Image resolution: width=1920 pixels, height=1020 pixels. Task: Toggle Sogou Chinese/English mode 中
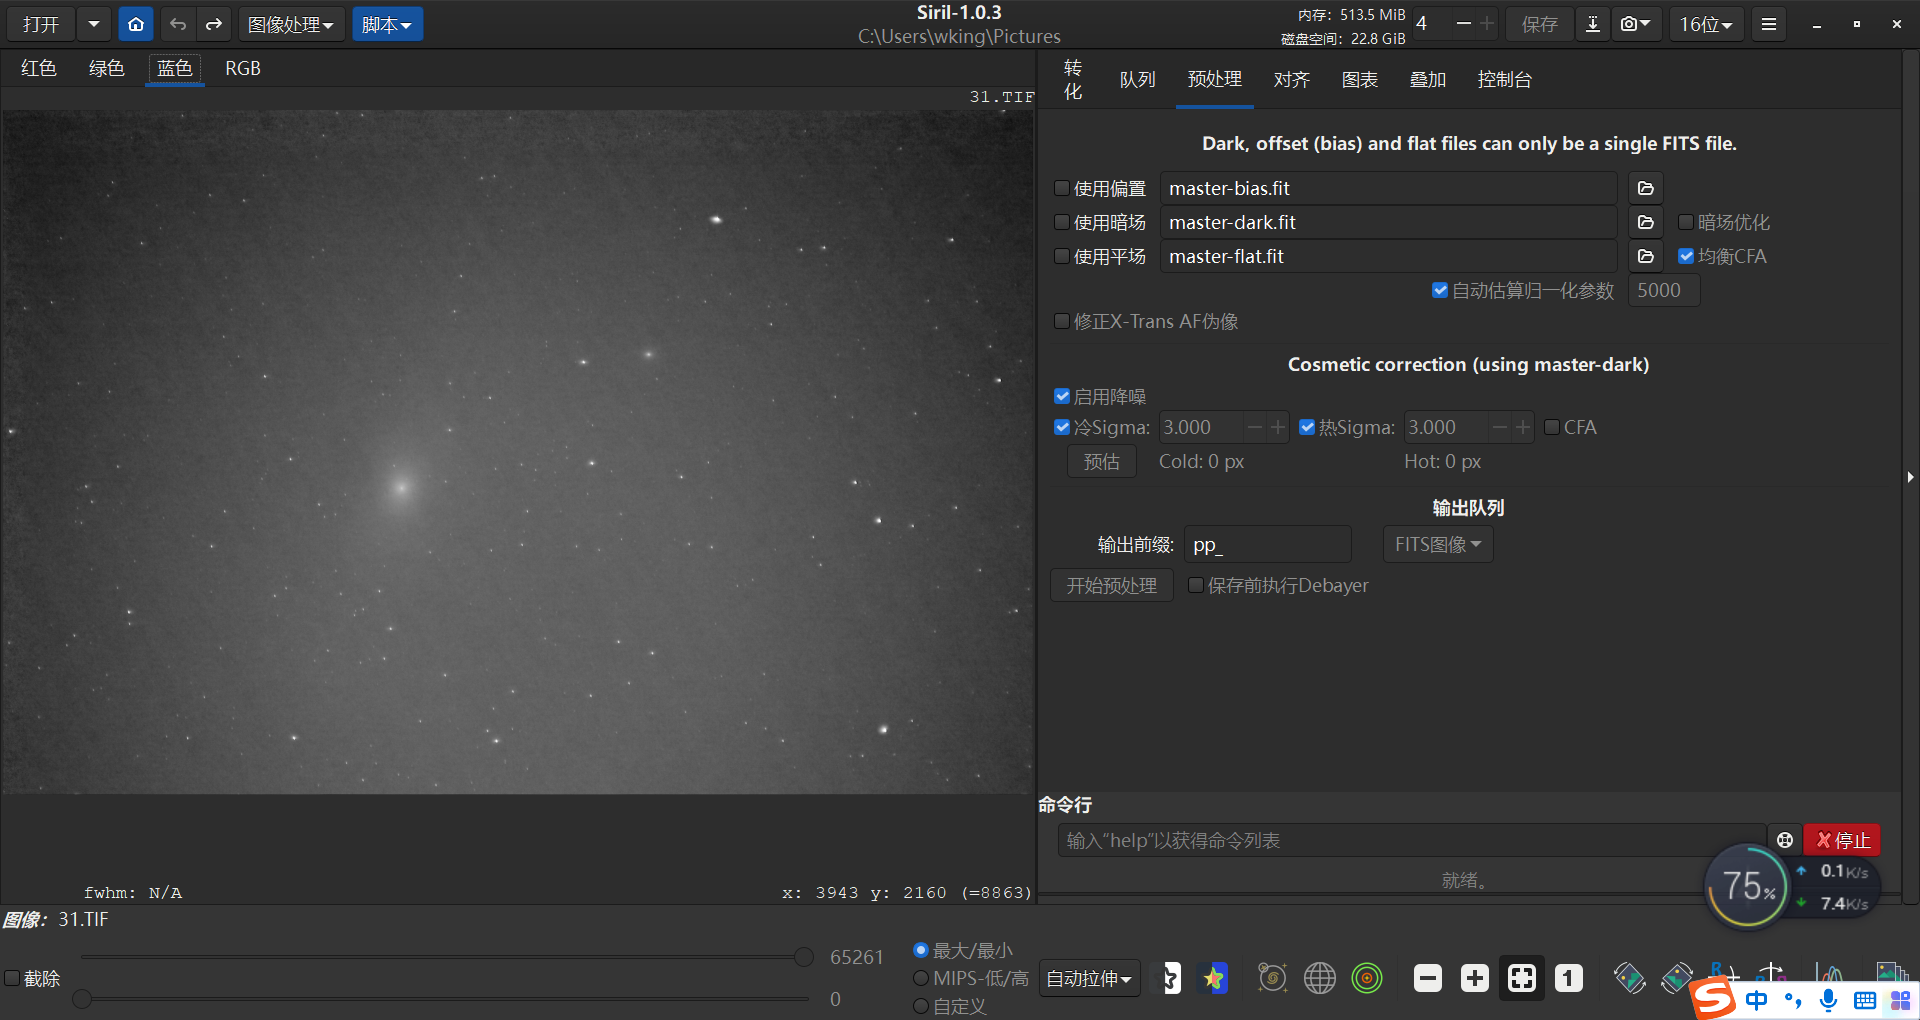1757,1000
